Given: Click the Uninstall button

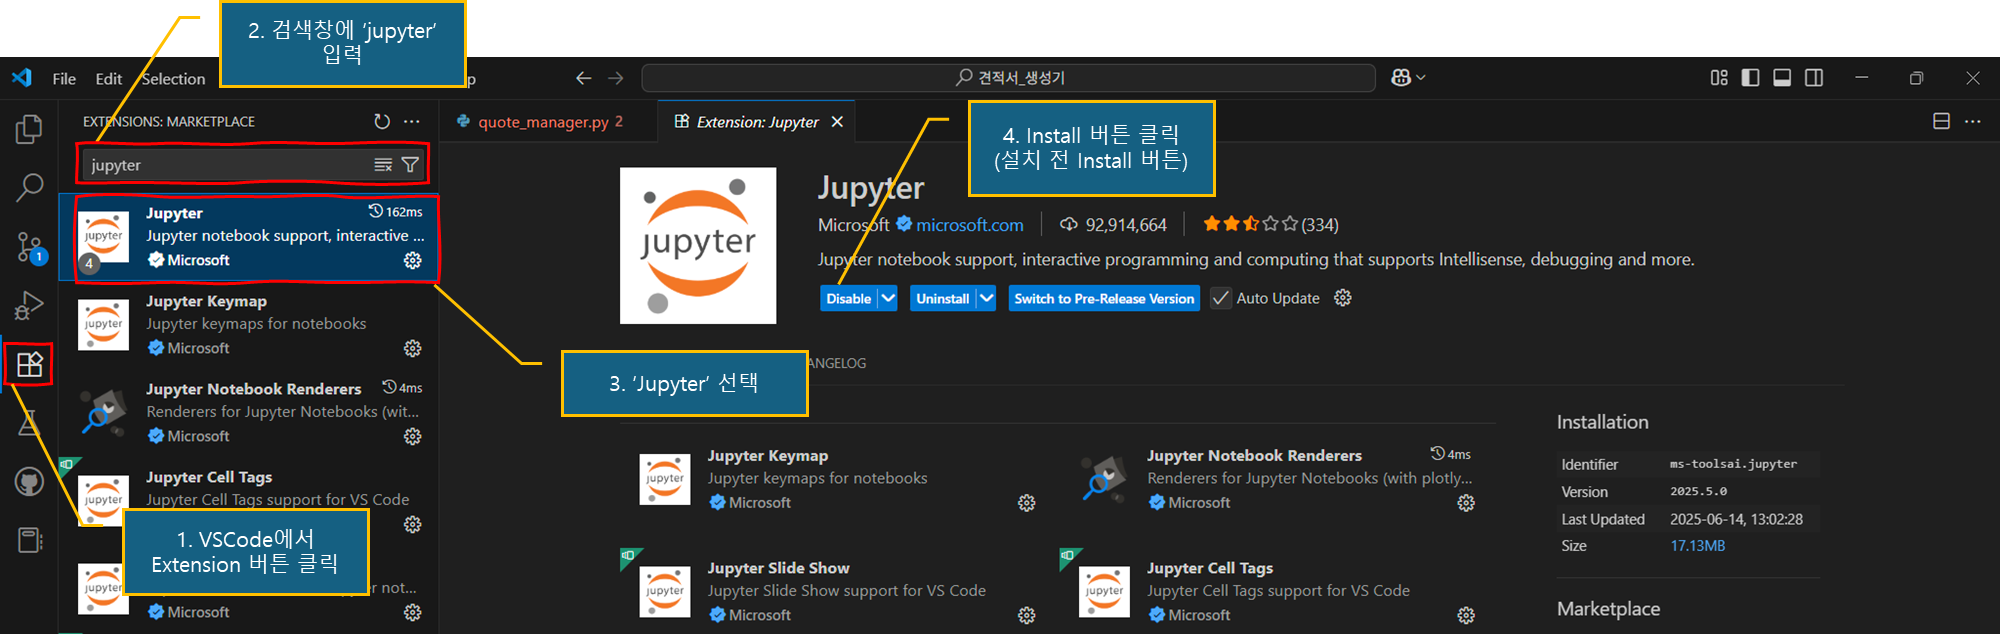Looking at the screenshot, I should click(x=943, y=298).
